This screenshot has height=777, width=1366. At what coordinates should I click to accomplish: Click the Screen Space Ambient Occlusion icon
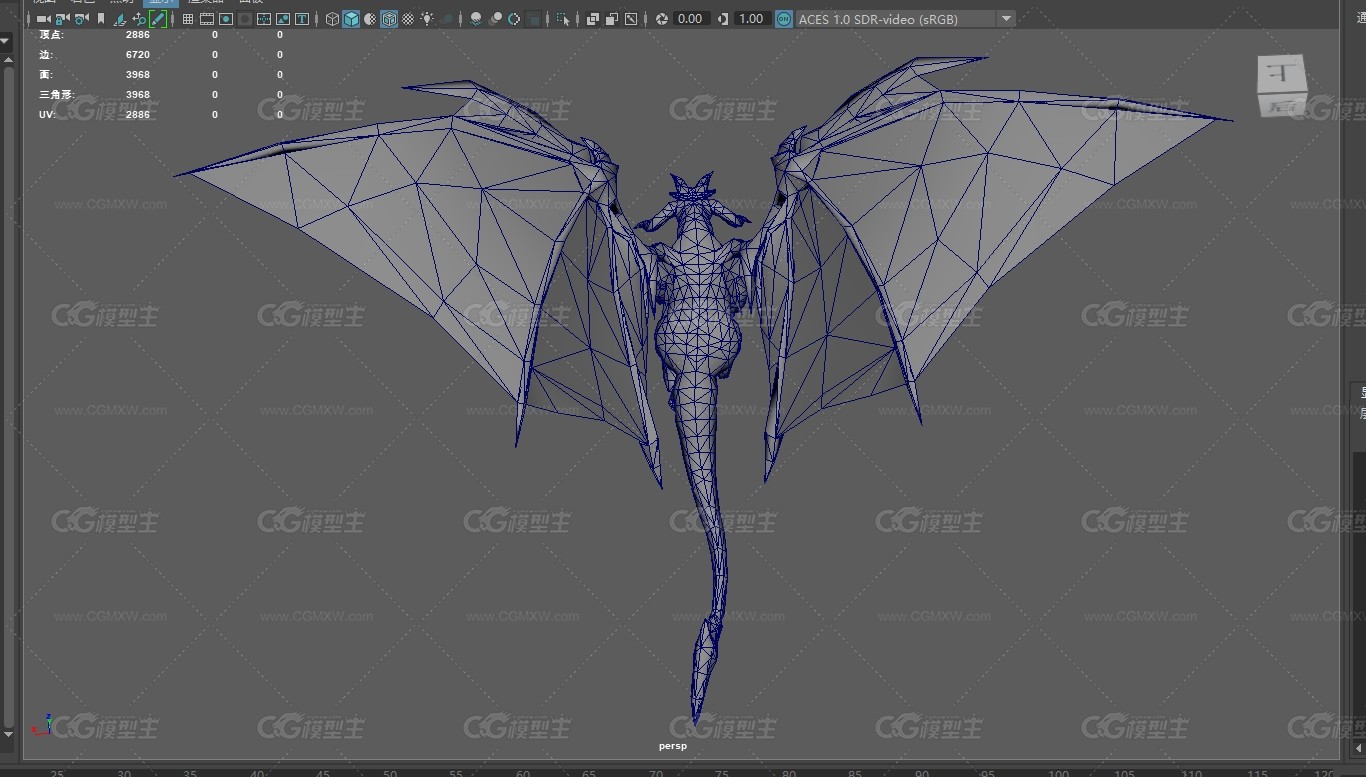[476, 19]
